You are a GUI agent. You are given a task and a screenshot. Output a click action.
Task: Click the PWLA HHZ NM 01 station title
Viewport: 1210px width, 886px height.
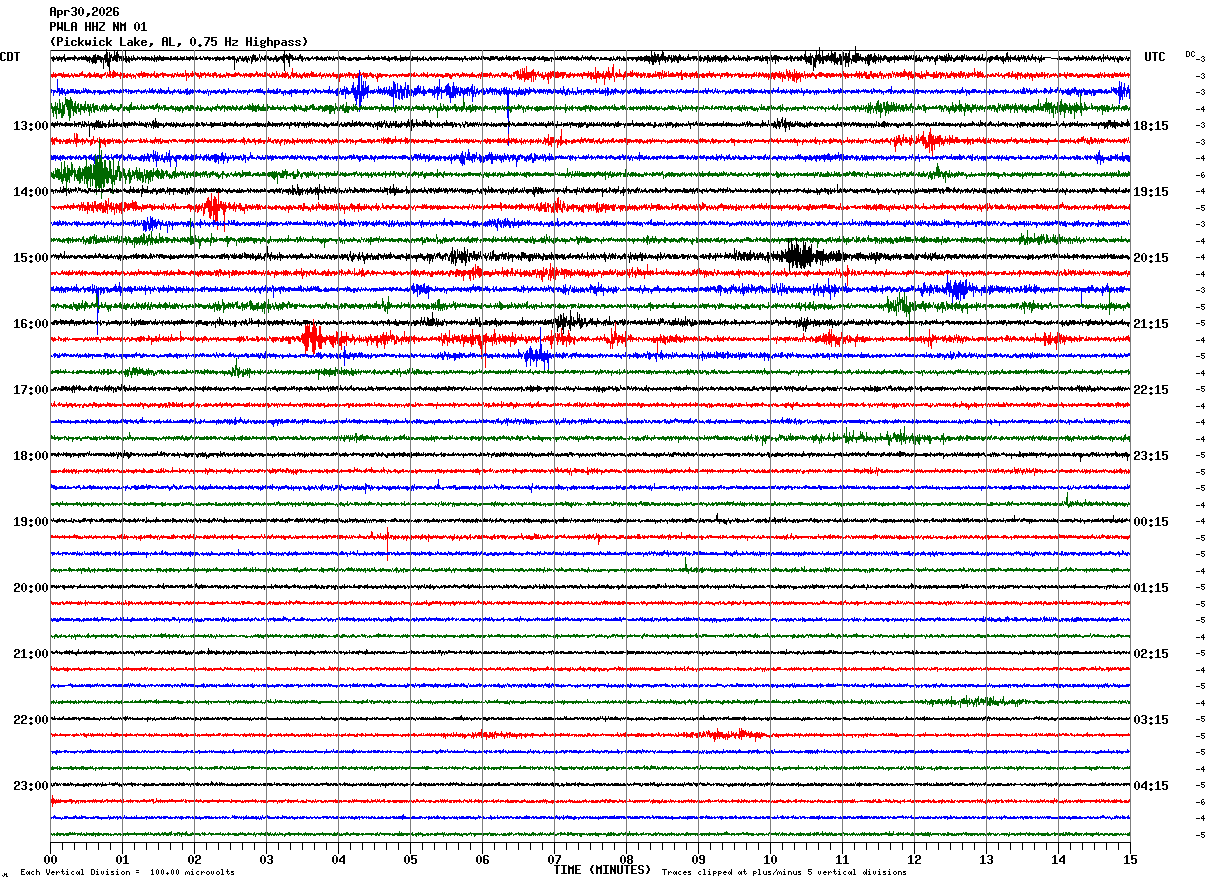coord(98,27)
